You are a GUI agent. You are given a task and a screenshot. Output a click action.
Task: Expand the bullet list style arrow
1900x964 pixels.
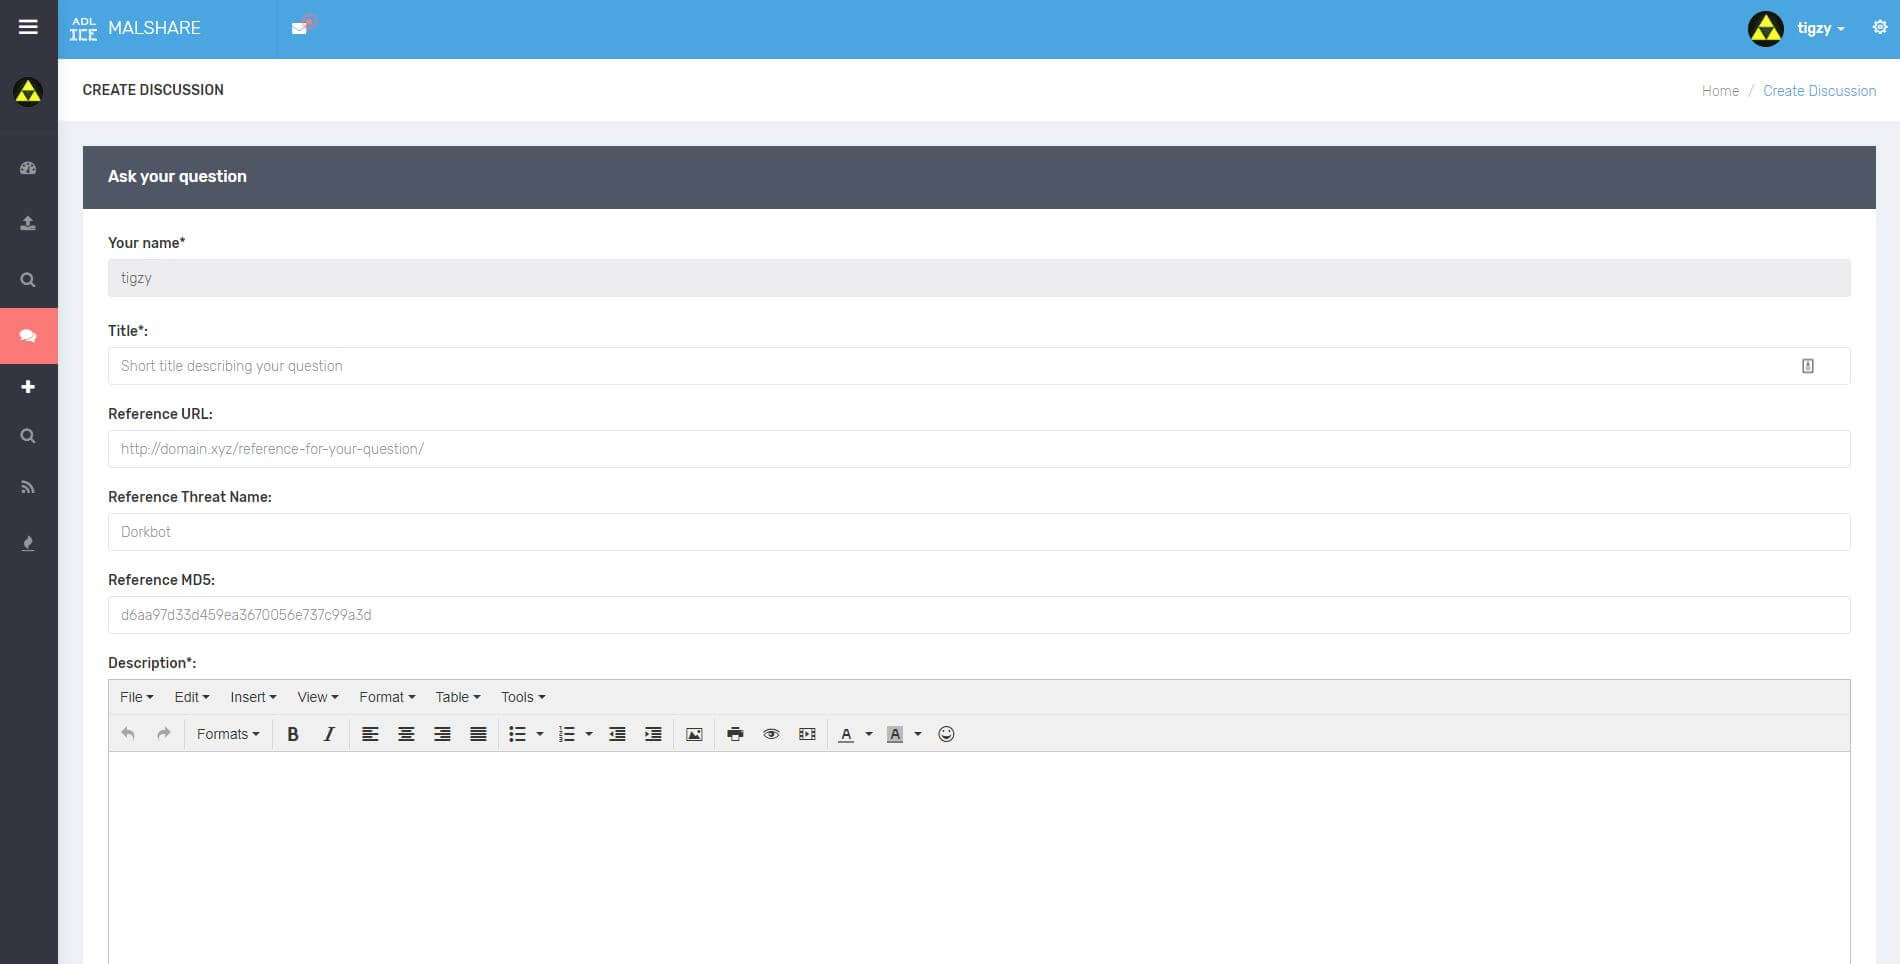(x=540, y=734)
